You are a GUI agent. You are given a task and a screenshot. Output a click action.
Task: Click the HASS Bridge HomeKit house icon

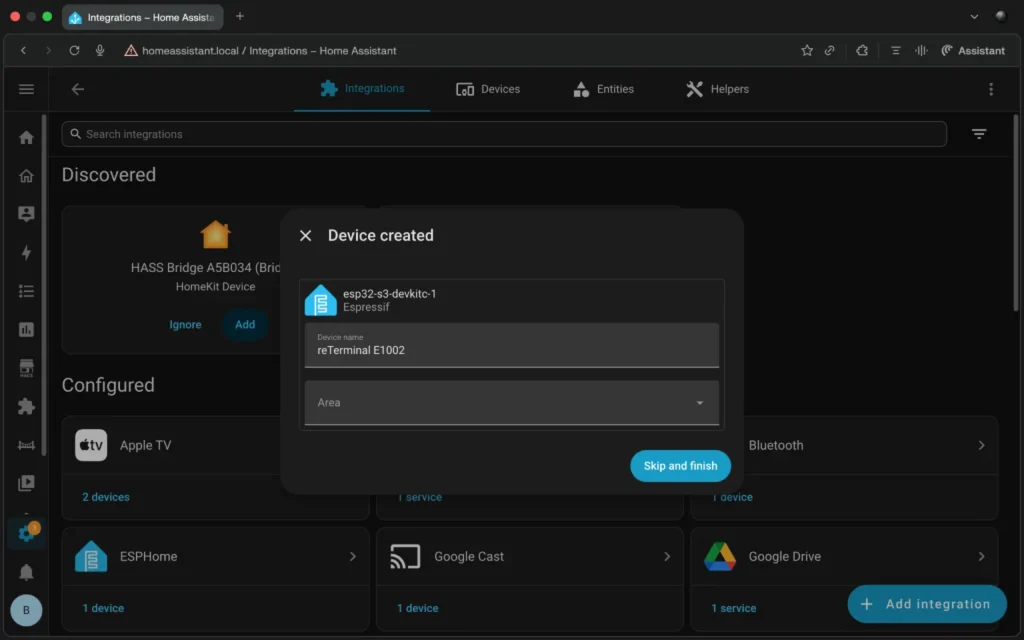(x=216, y=234)
